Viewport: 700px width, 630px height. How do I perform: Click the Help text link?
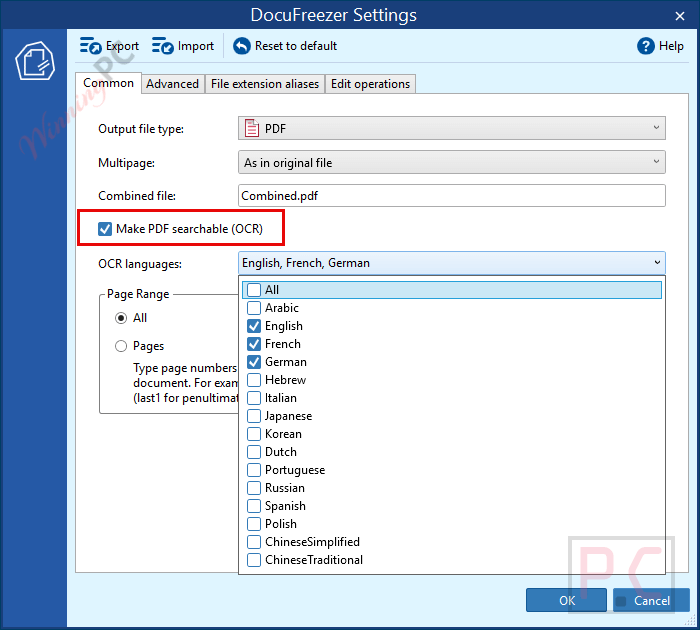tap(671, 46)
